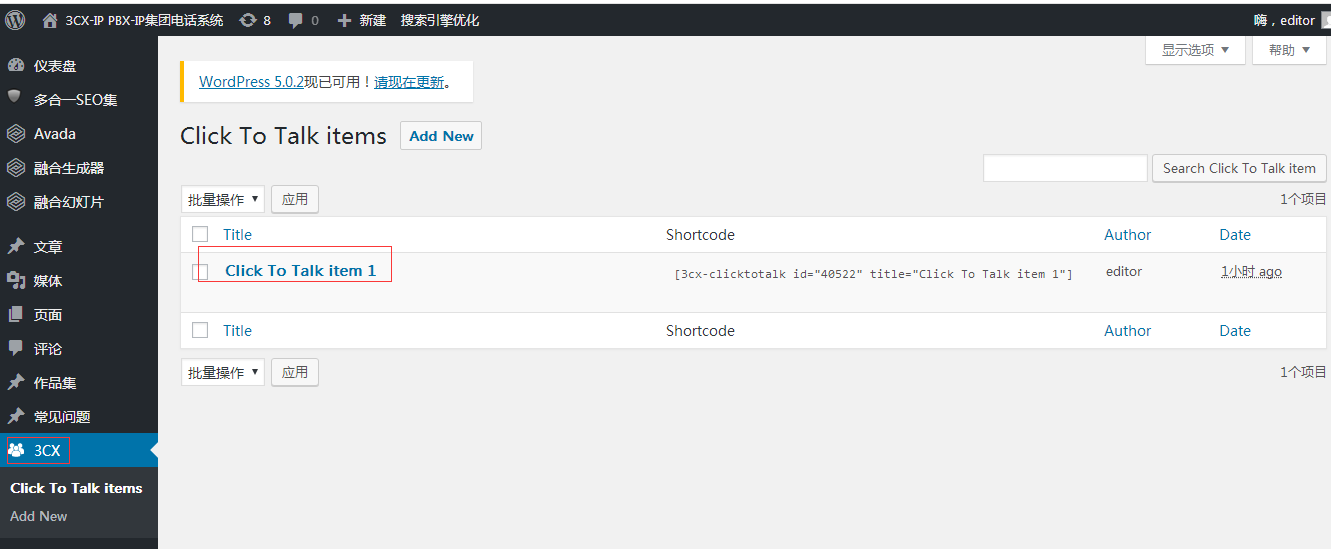
Task: Click the bottom 应用 apply button
Action: (x=295, y=372)
